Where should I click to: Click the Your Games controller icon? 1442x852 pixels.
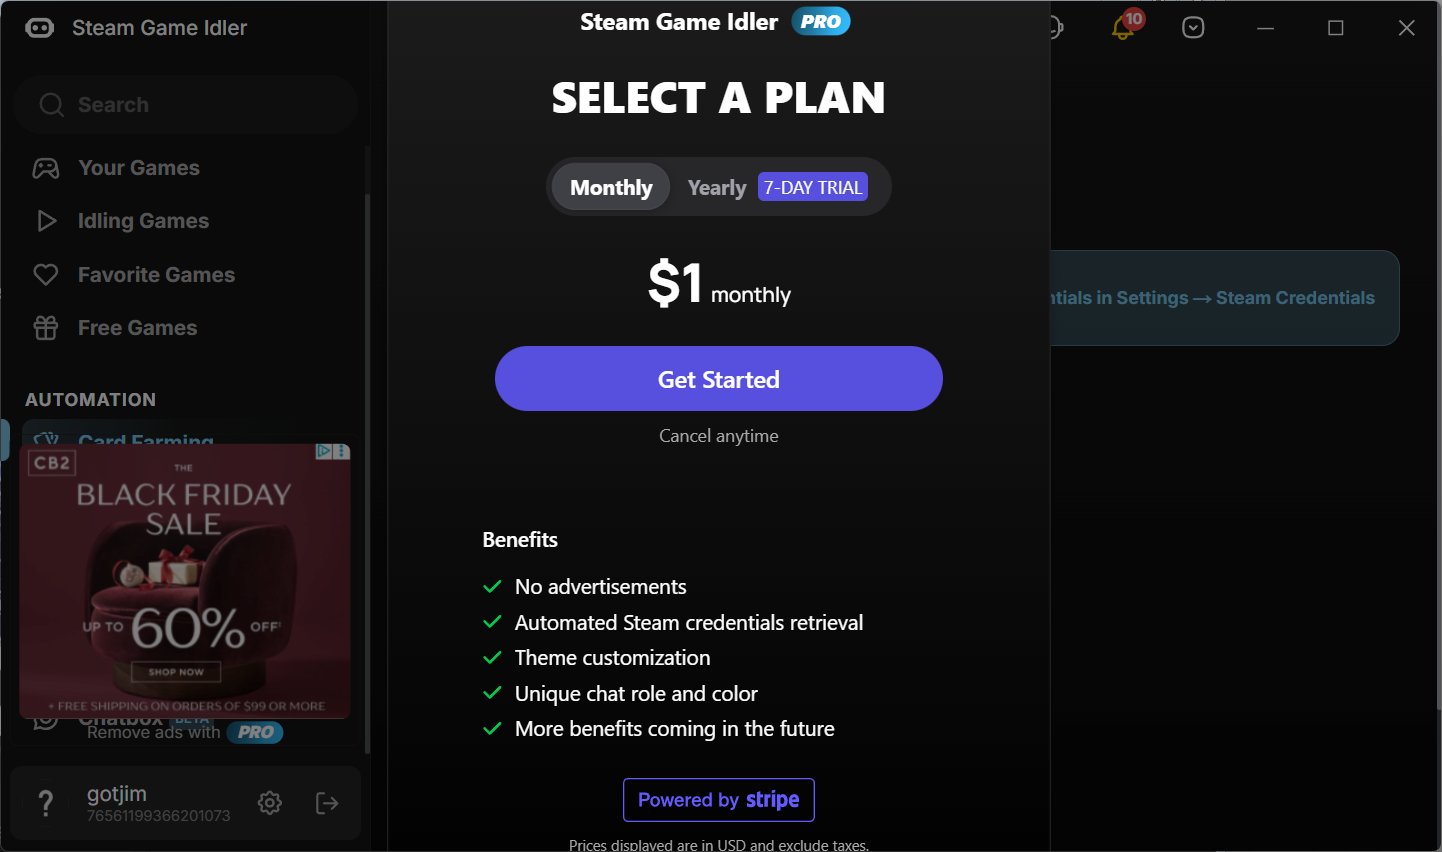(46, 168)
